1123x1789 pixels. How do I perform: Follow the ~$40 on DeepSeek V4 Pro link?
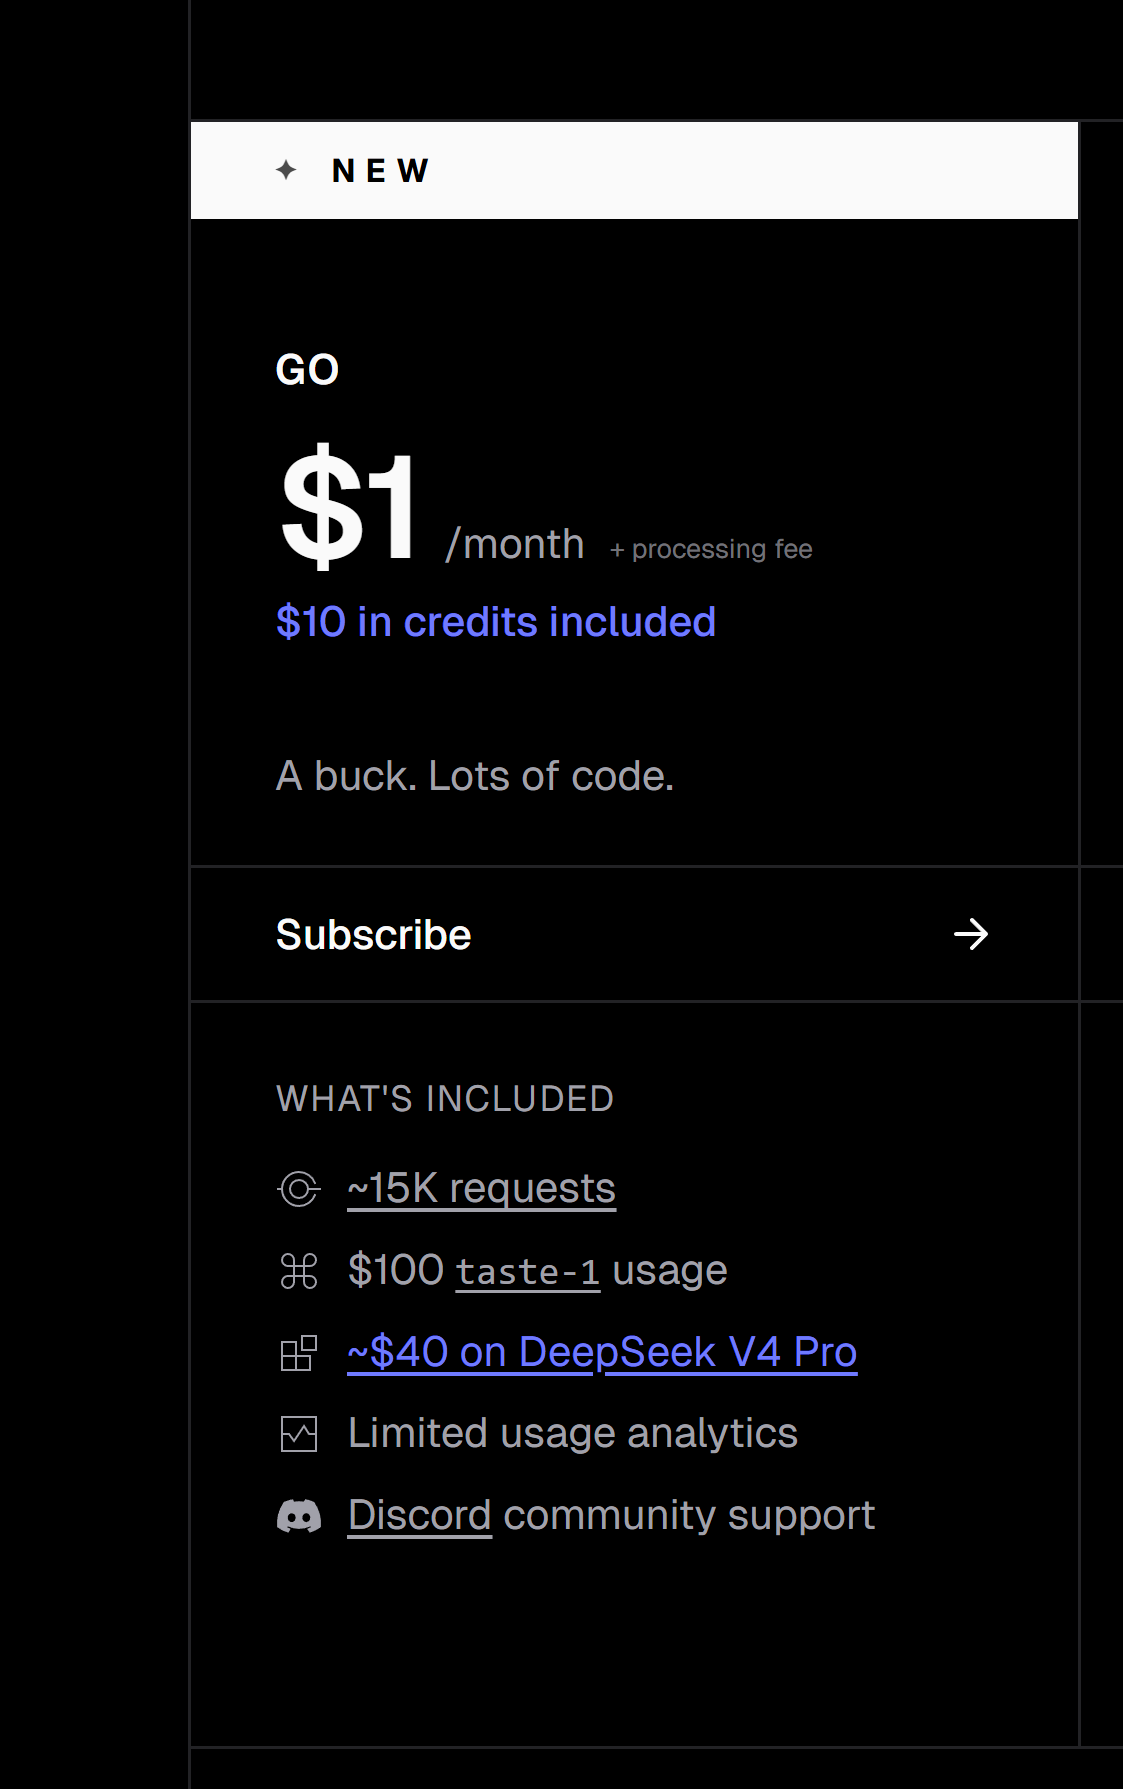tap(602, 1352)
